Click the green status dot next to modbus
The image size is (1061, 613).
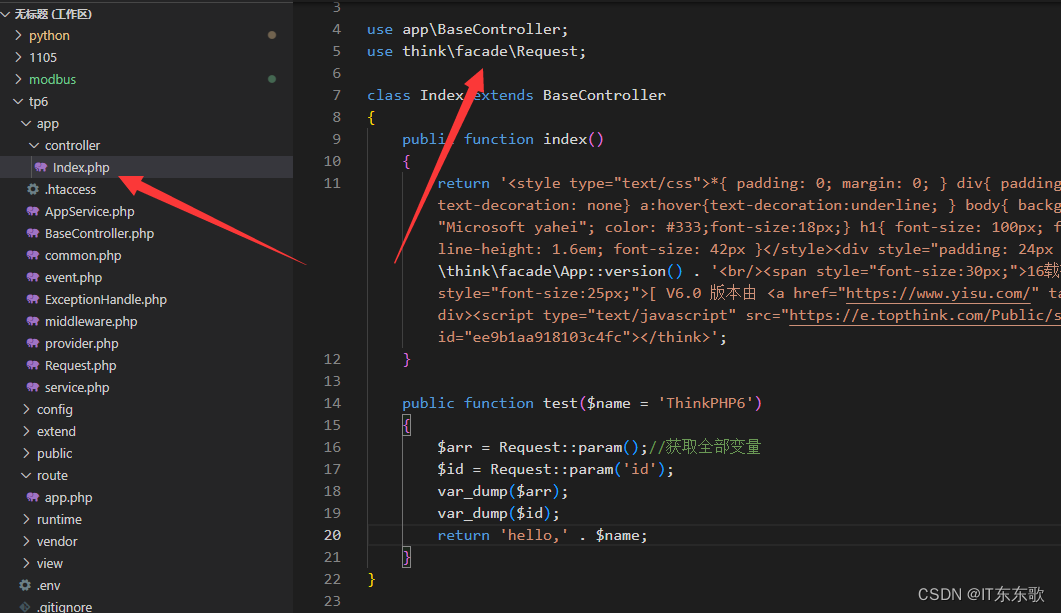click(x=272, y=79)
